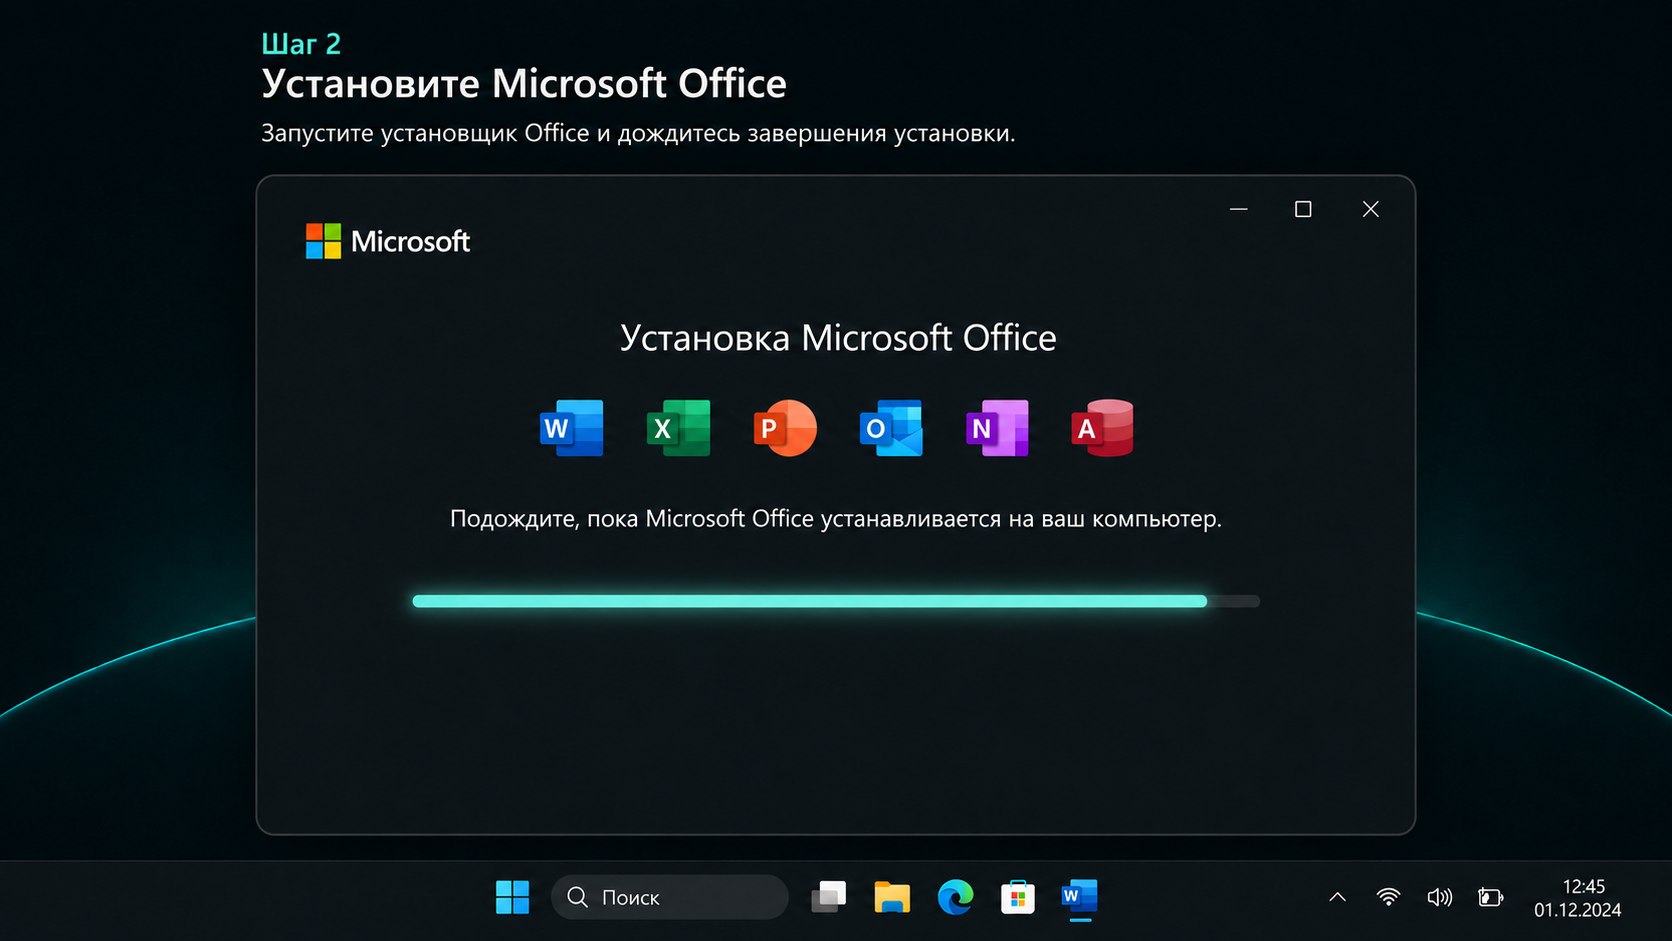Open Task View from the taskbar
Screen dimensions: 1672x941
[828, 897]
